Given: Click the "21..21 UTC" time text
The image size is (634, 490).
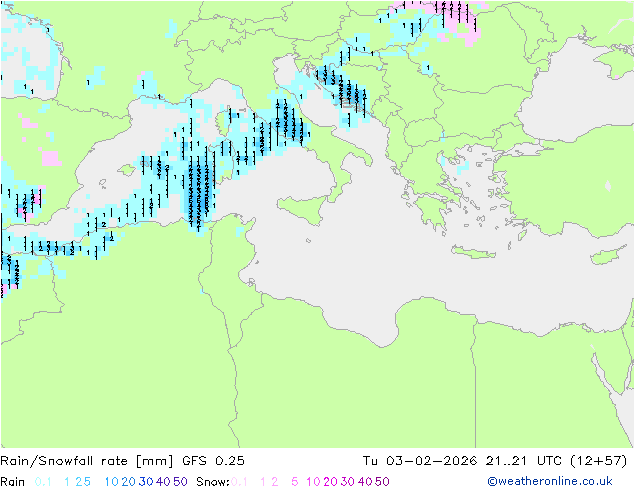Looking at the screenshot, I should tap(524, 461).
